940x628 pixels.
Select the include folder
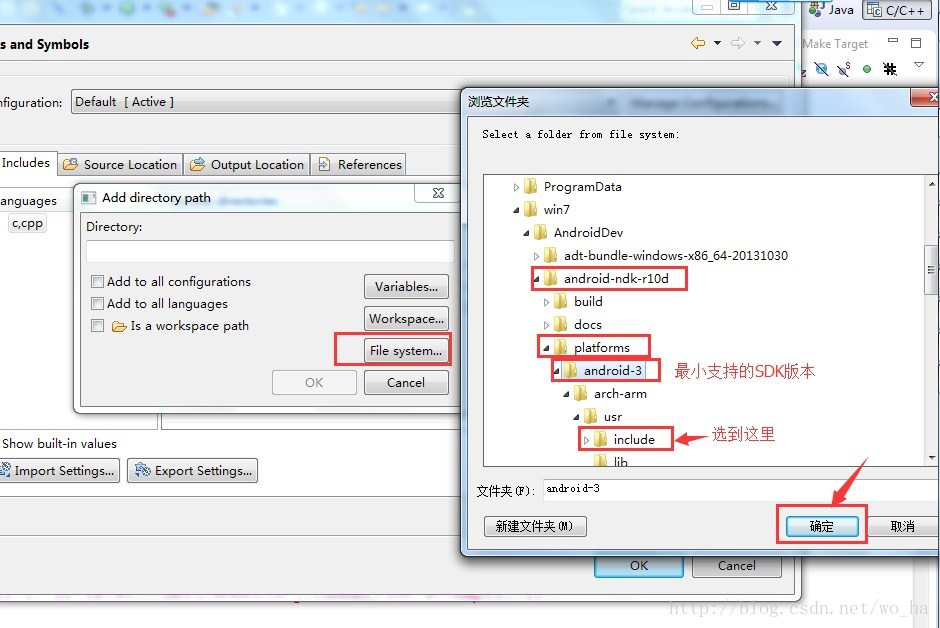[x=634, y=439]
